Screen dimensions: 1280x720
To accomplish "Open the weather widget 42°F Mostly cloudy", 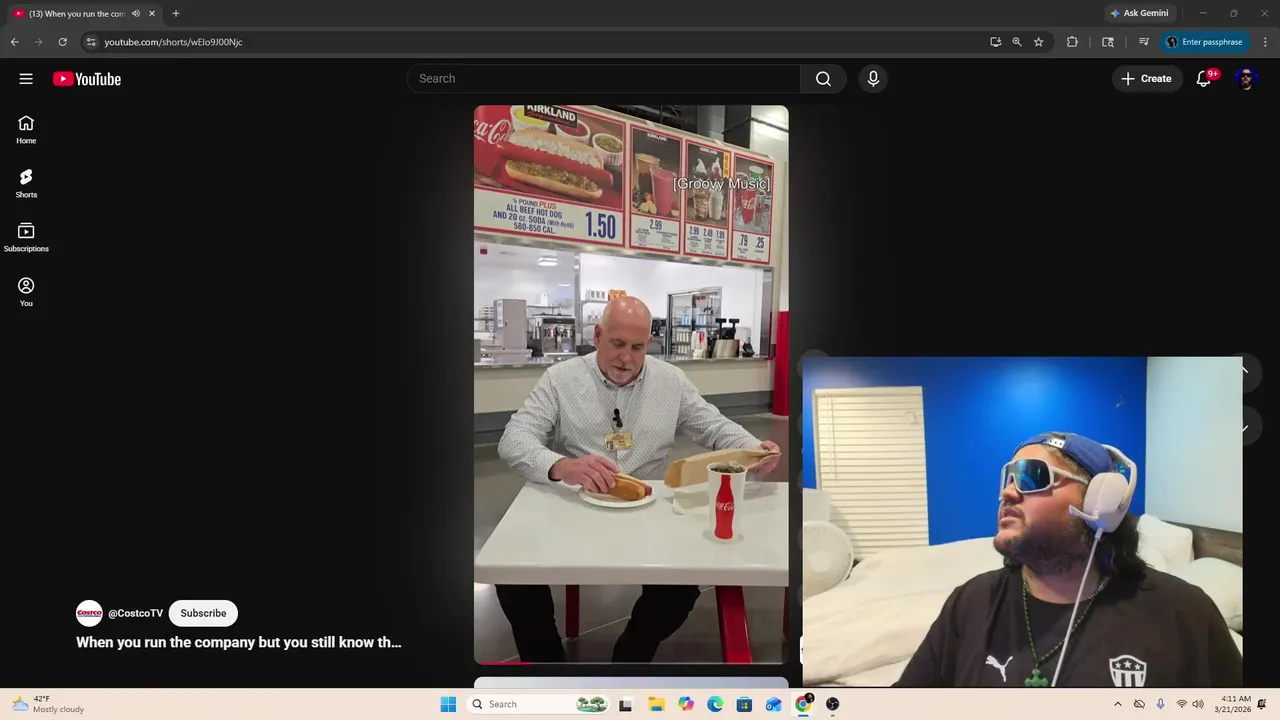I will 48,704.
